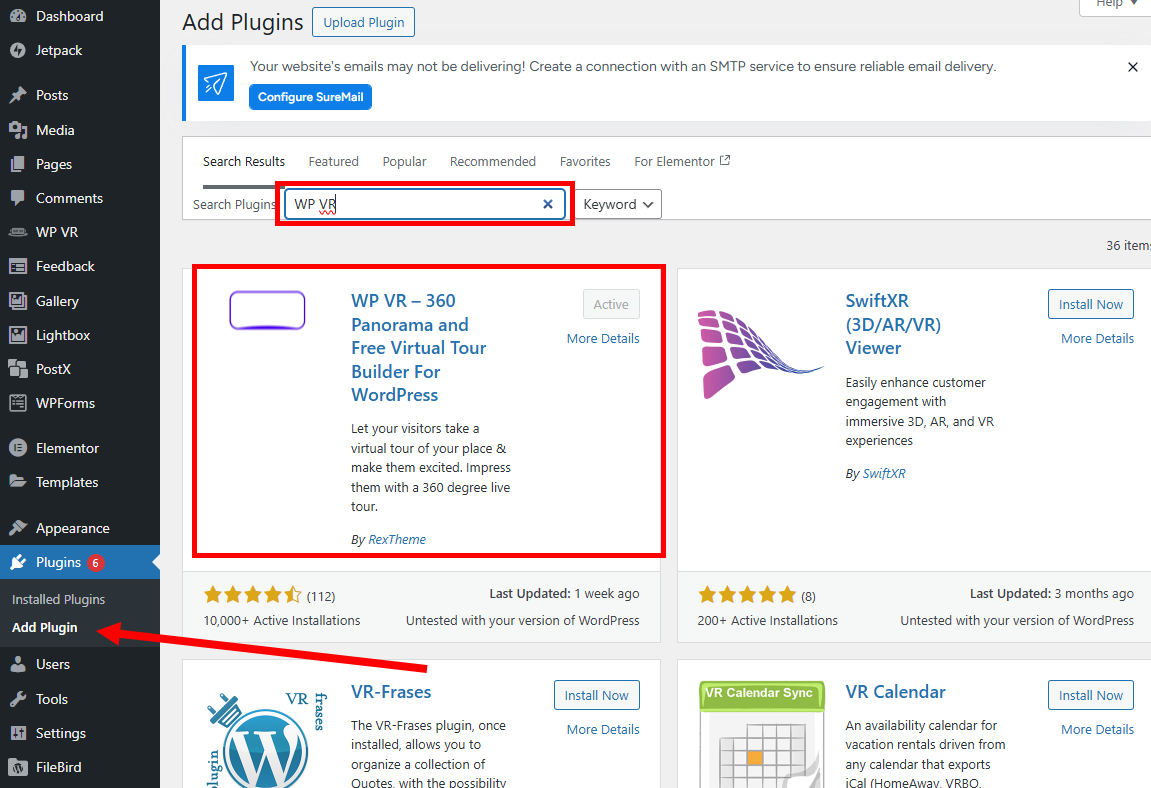The width and height of the screenshot is (1151, 788).
Task: Open the For Elementor tab
Action: coord(682,162)
